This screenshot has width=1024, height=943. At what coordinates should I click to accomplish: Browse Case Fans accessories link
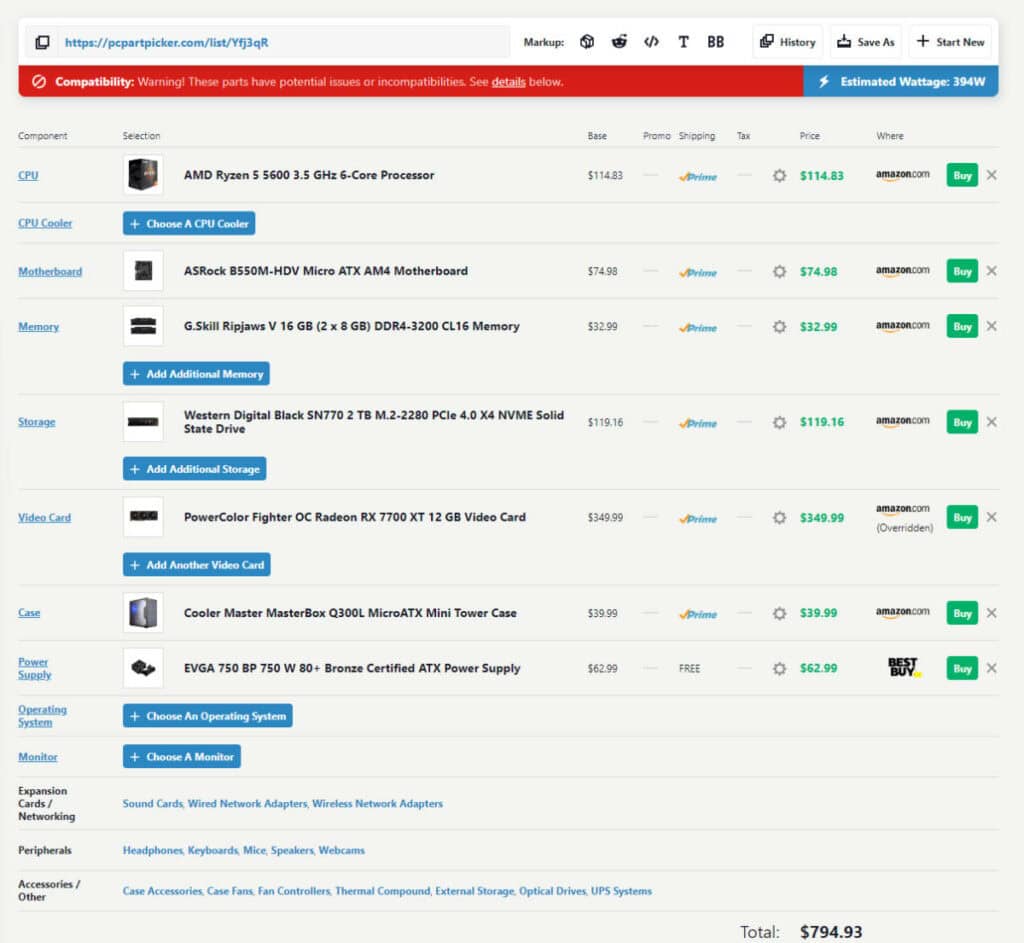[x=230, y=891]
